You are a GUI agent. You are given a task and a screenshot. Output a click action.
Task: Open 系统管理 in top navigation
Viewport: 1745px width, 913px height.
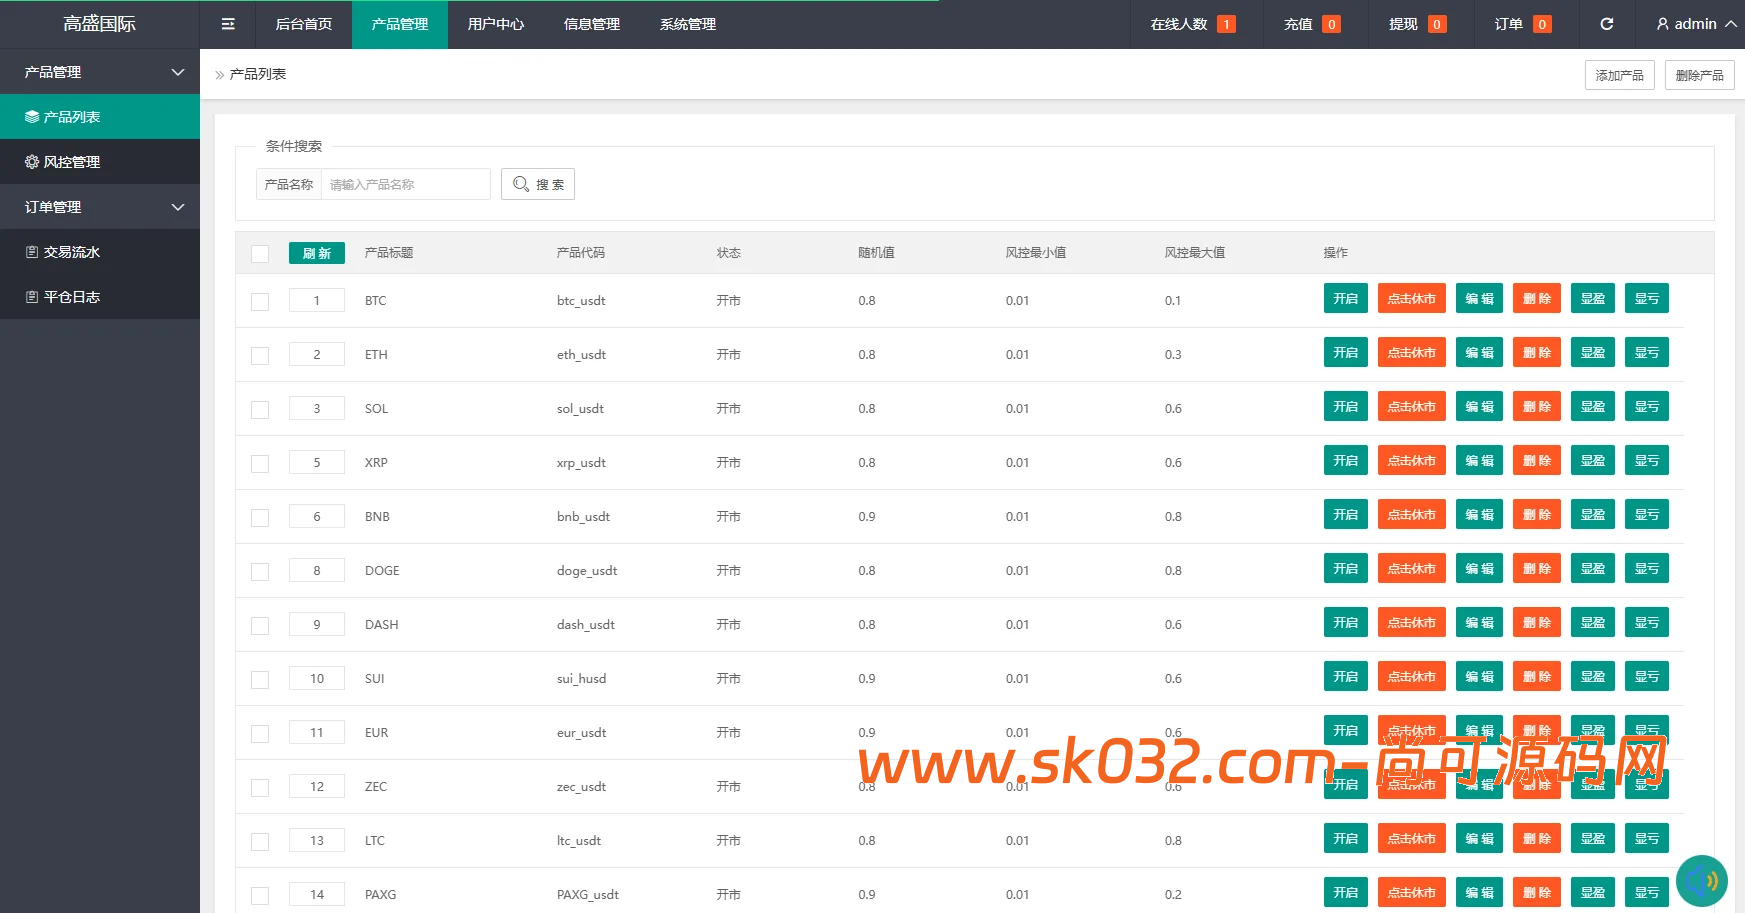point(688,24)
